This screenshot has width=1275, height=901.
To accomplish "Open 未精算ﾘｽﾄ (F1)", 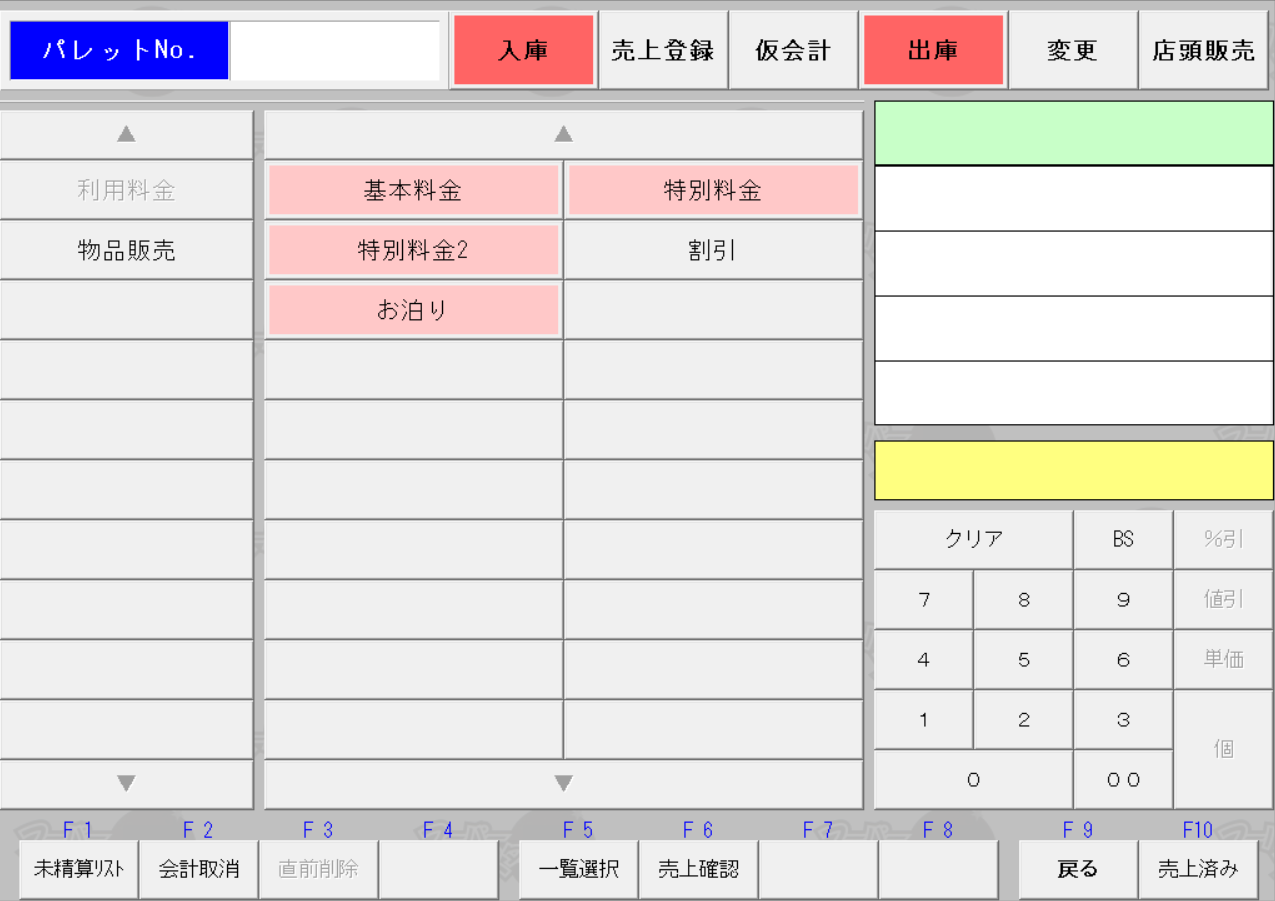I will pos(79,869).
